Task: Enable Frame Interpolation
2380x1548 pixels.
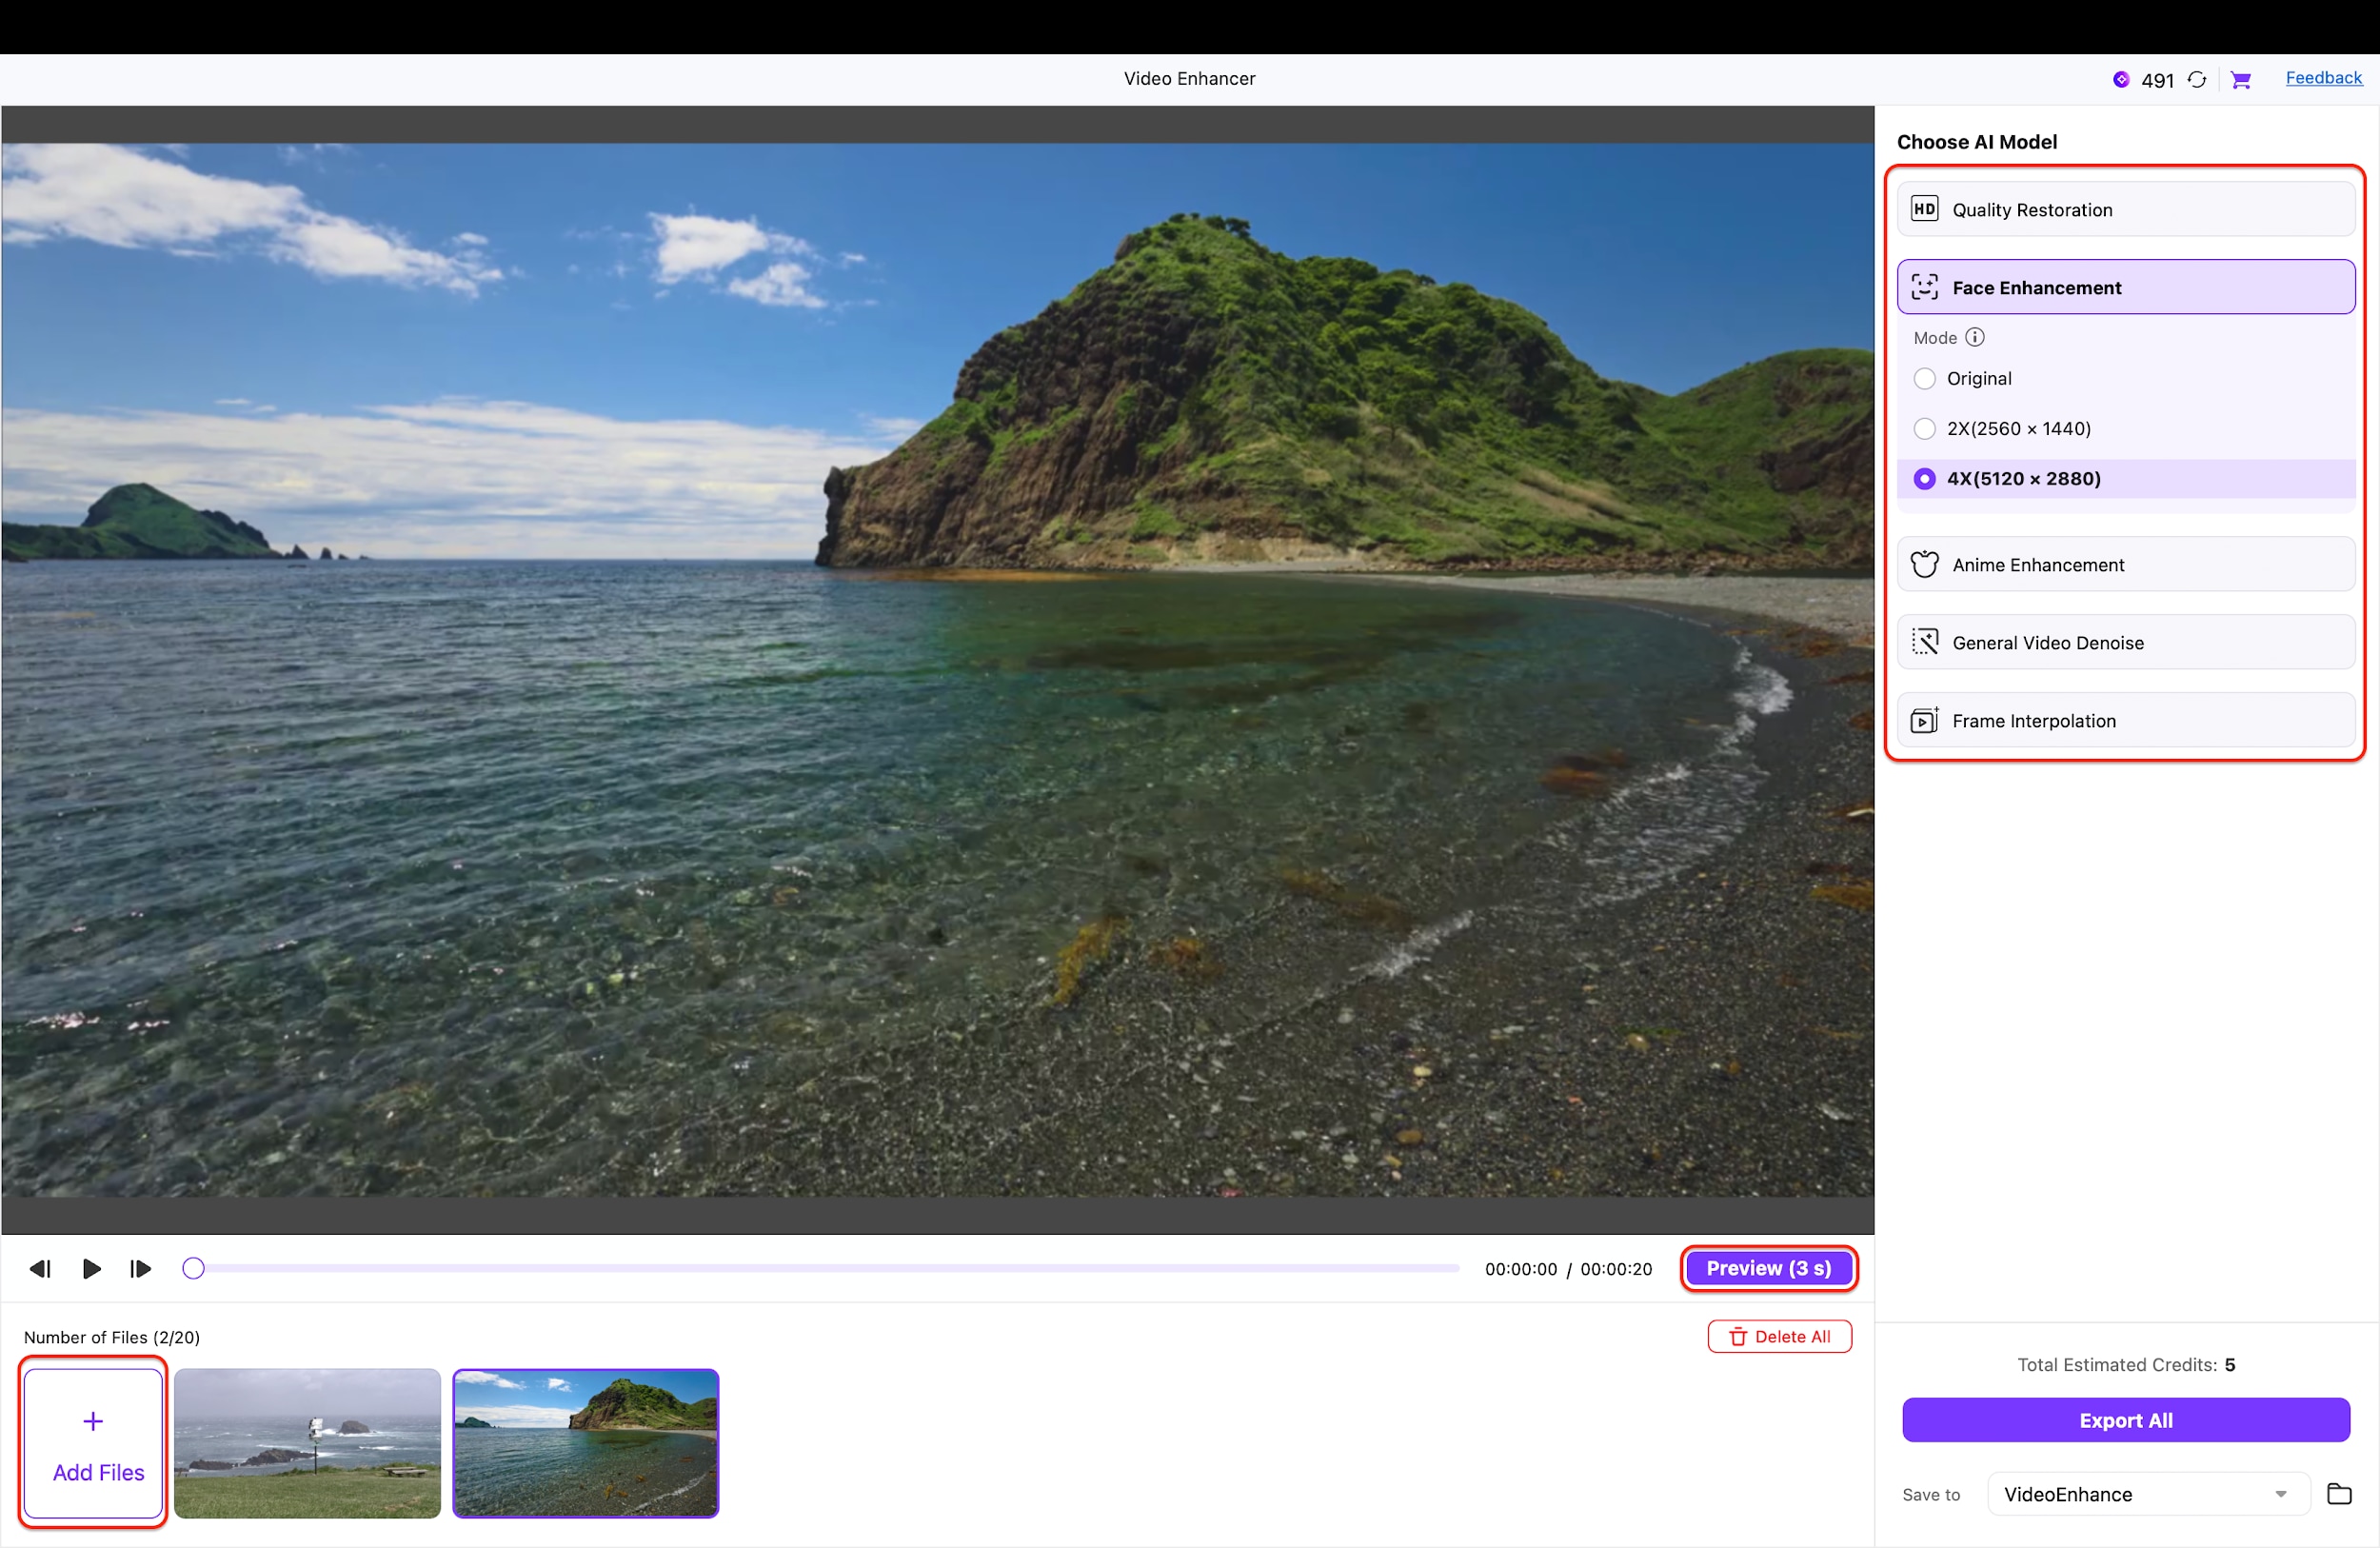Action: point(2124,720)
